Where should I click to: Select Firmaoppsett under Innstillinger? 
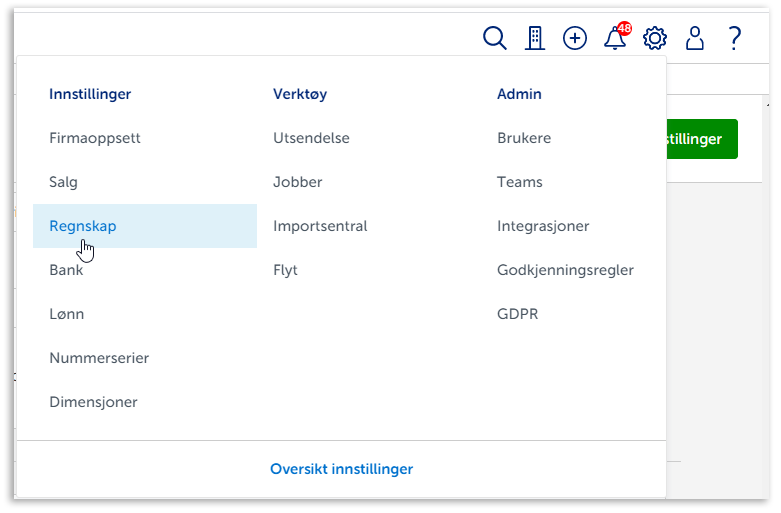point(95,138)
